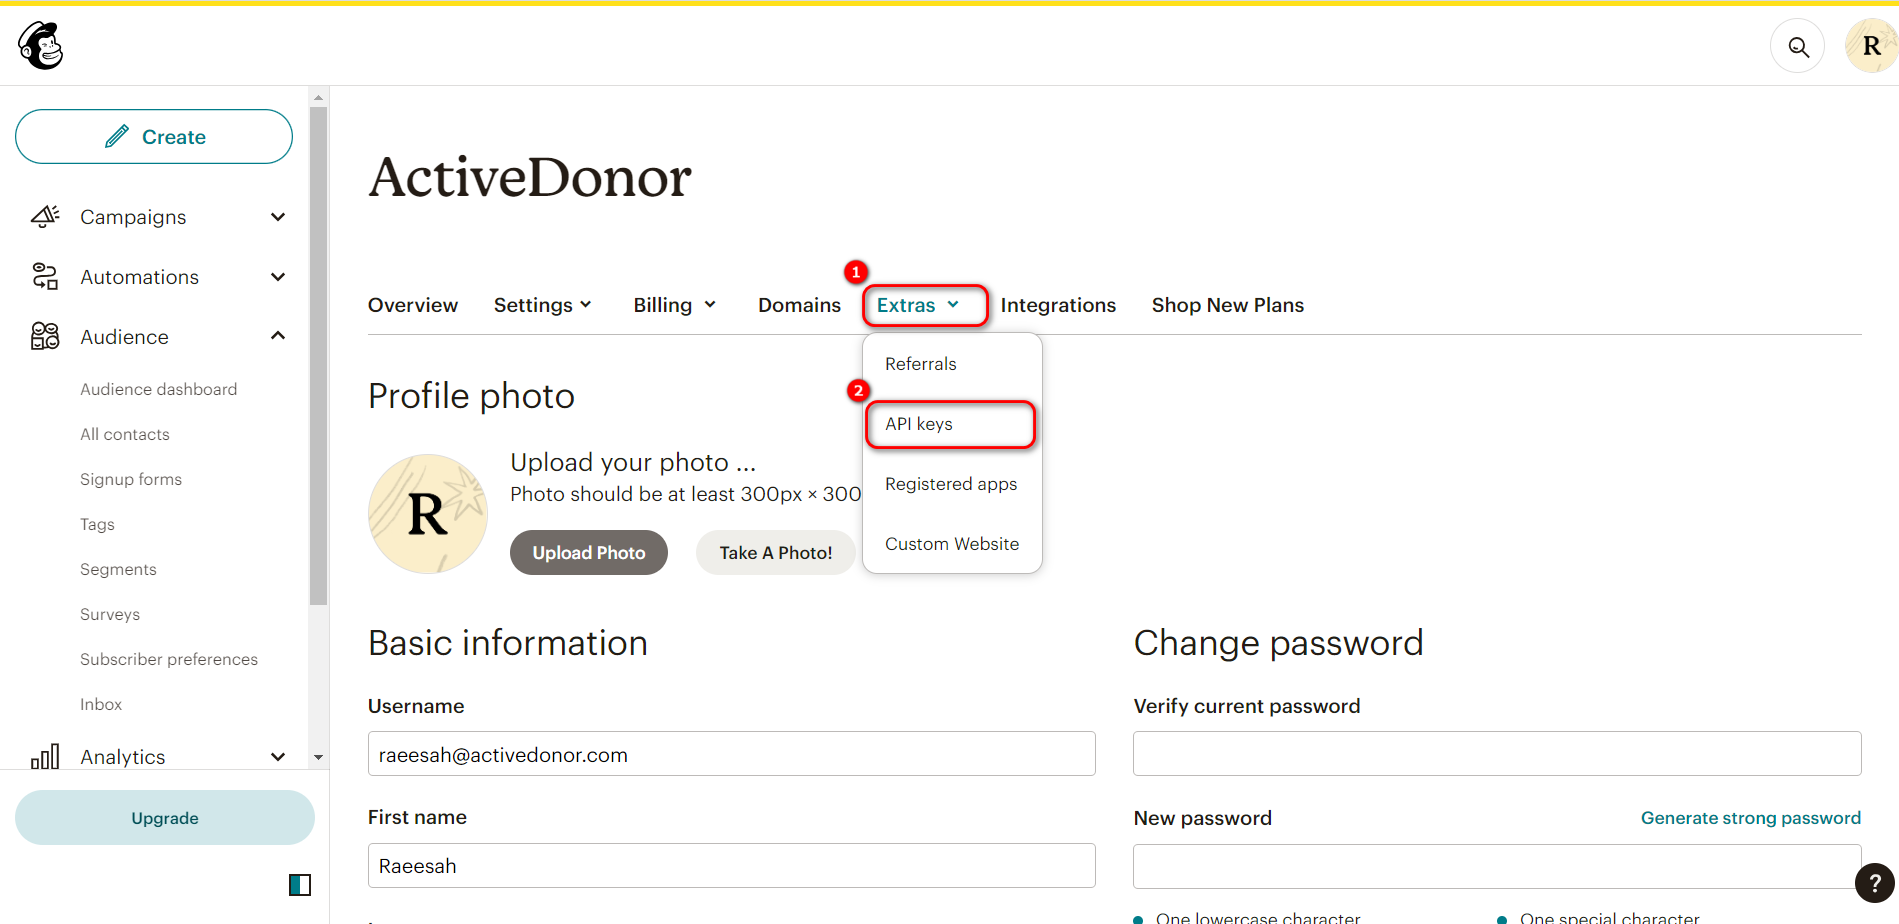Click the help question mark icon
This screenshot has height=924, width=1899.
(x=1874, y=883)
